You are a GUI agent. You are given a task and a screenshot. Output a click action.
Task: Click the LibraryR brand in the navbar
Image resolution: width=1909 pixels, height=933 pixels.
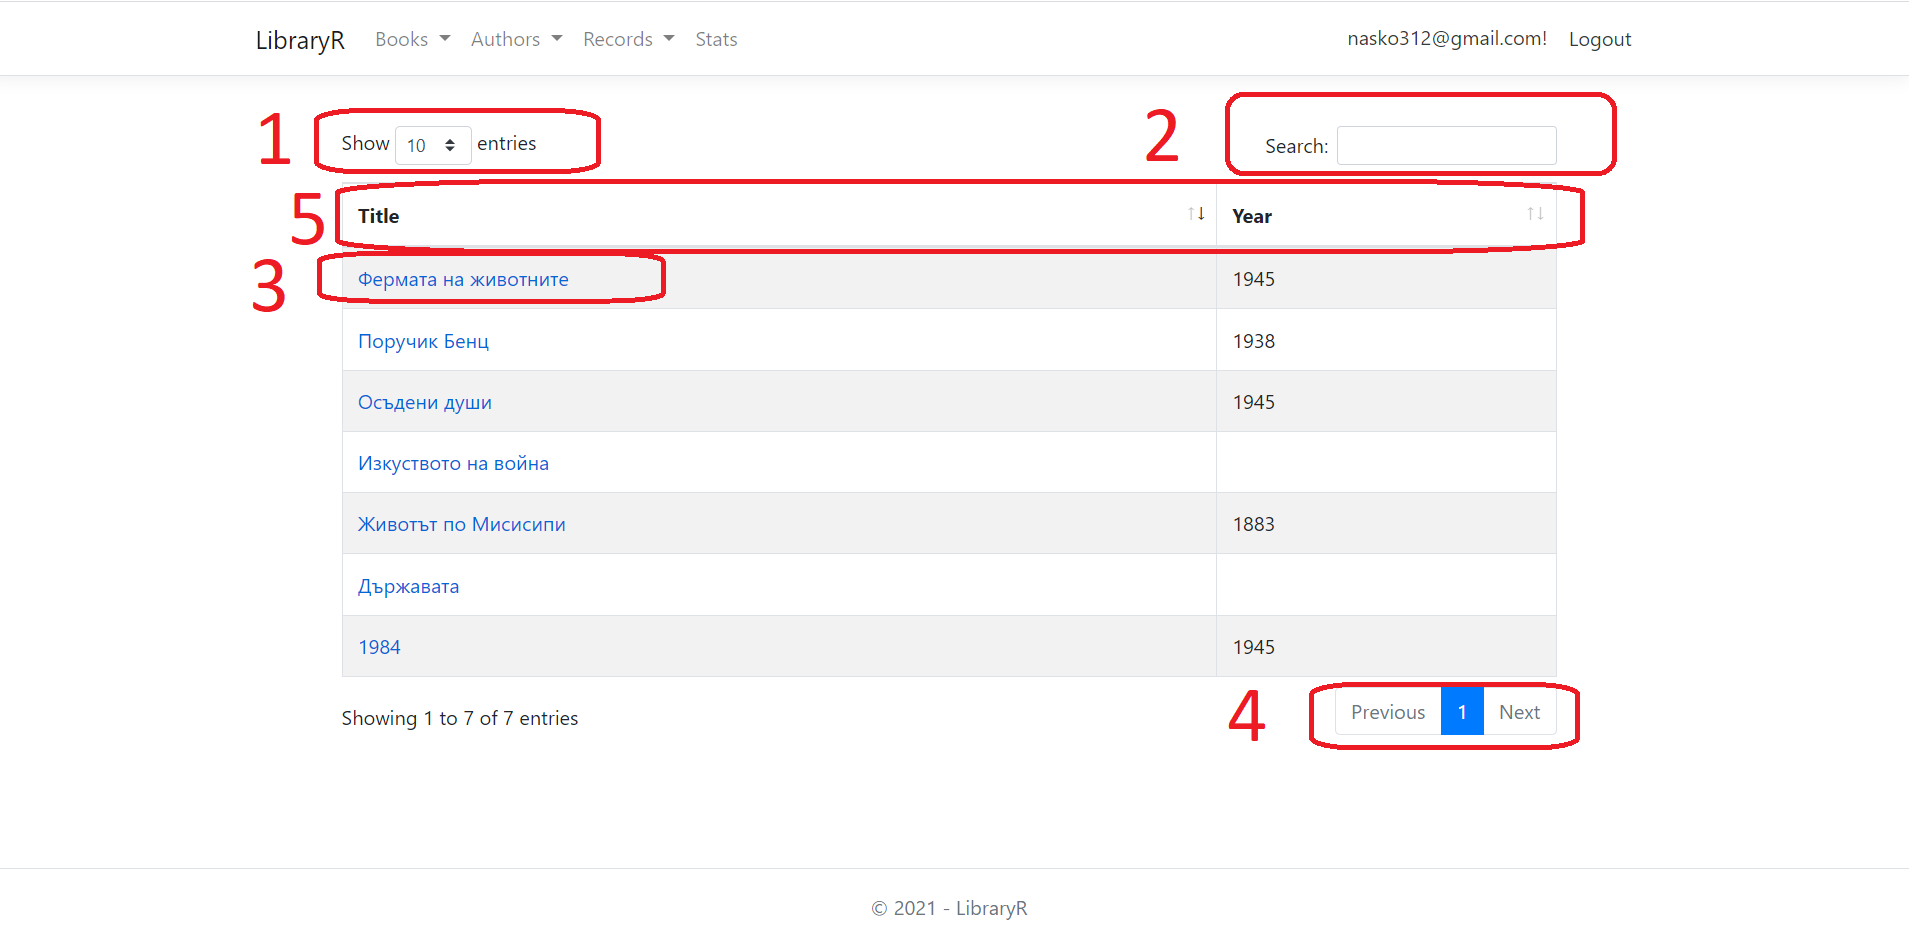pyautogui.click(x=299, y=40)
